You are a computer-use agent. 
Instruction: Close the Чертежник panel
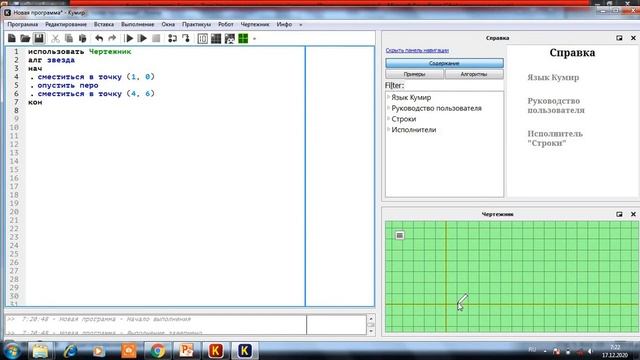tap(633, 214)
